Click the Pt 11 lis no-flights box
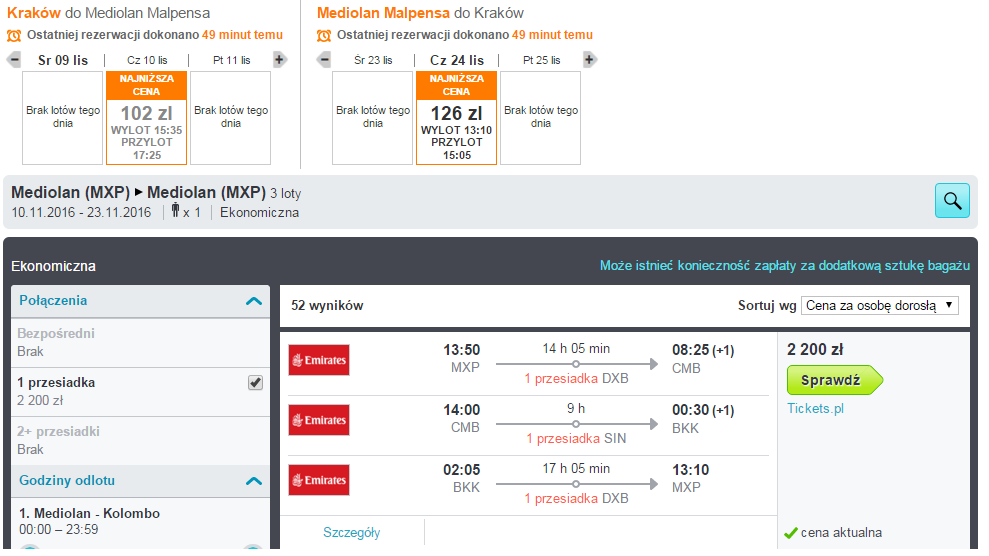Image resolution: width=989 pixels, height=556 pixels. pos(230,118)
